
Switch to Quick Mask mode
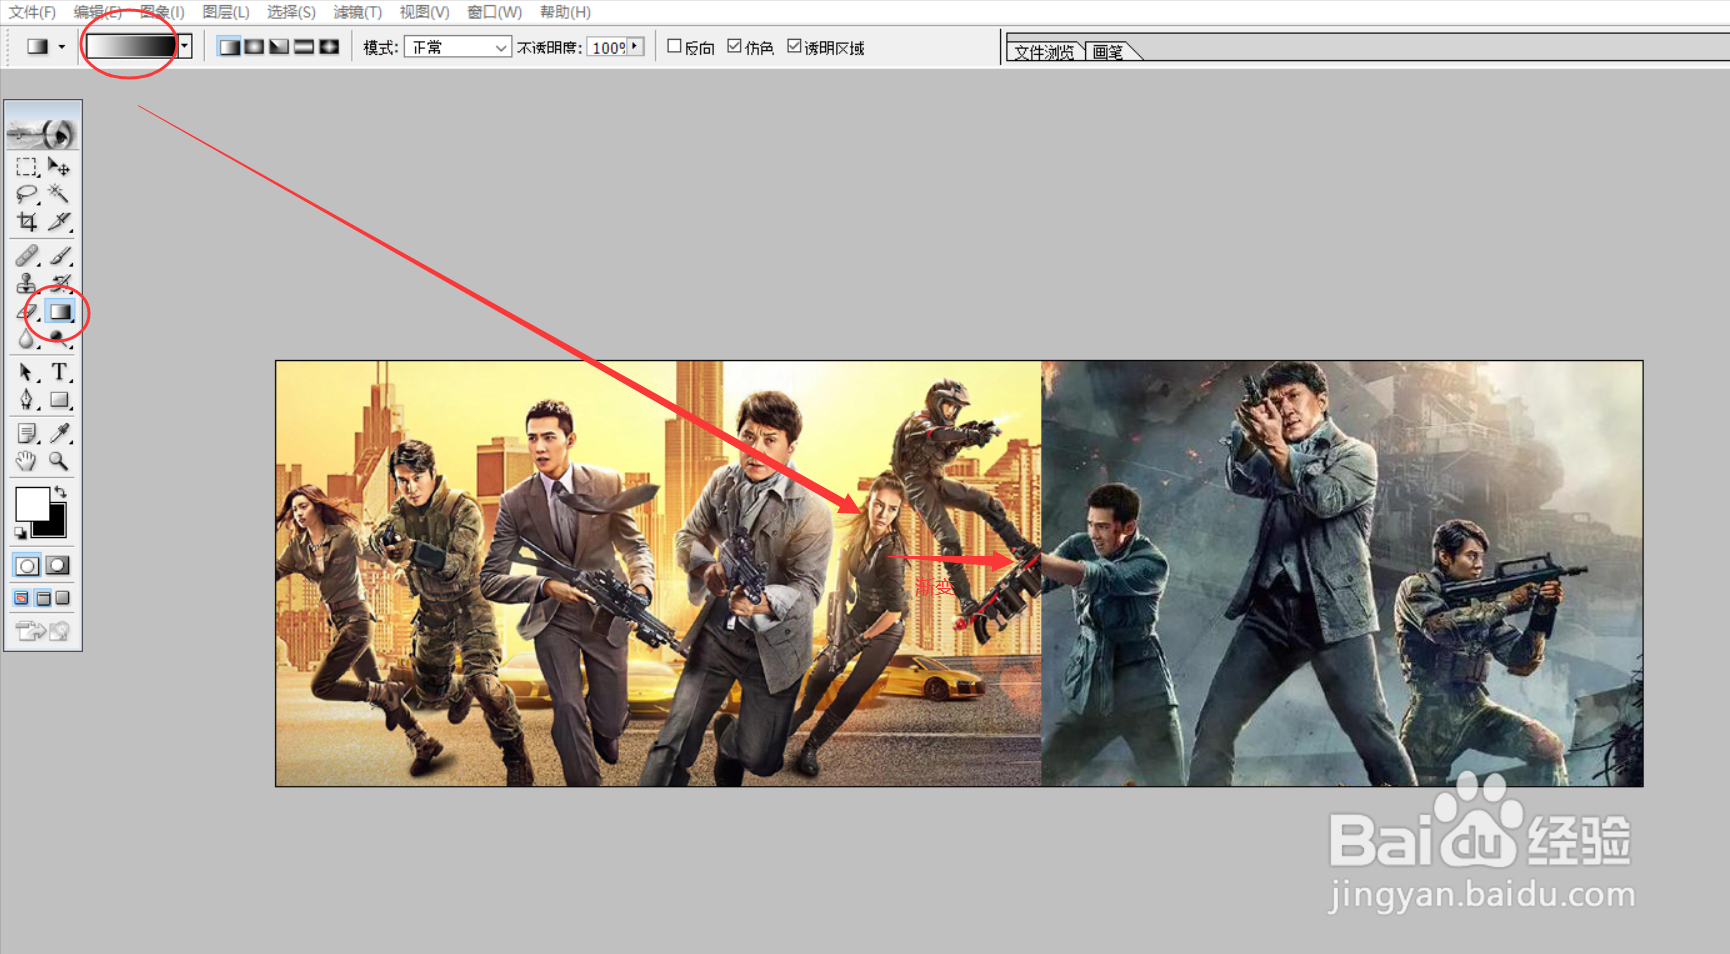[58, 565]
